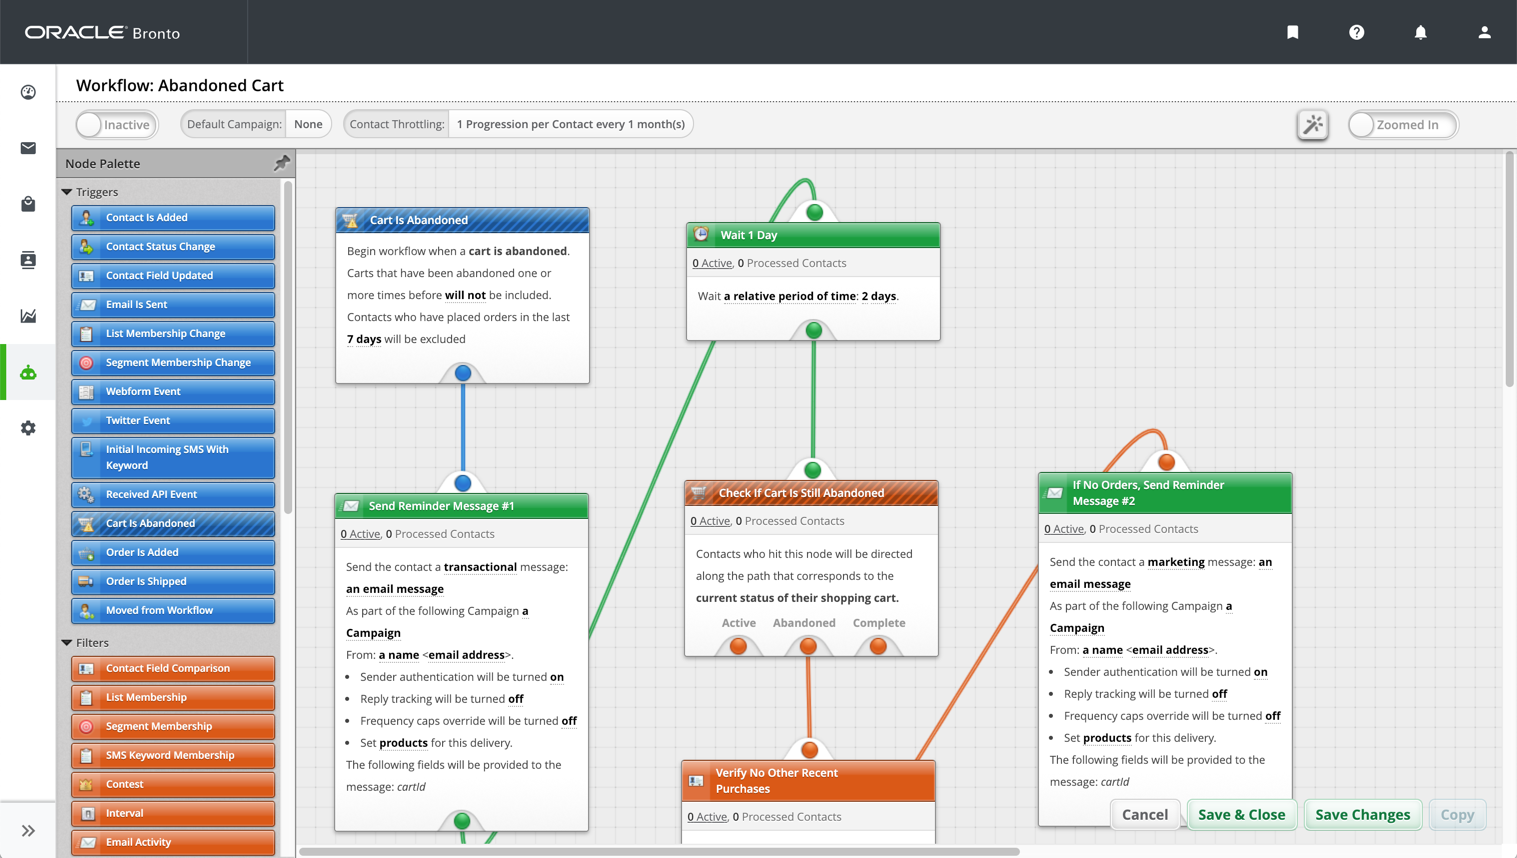Open the settings gear sidebar icon
Screen dimensions: 1517x858
coord(28,428)
